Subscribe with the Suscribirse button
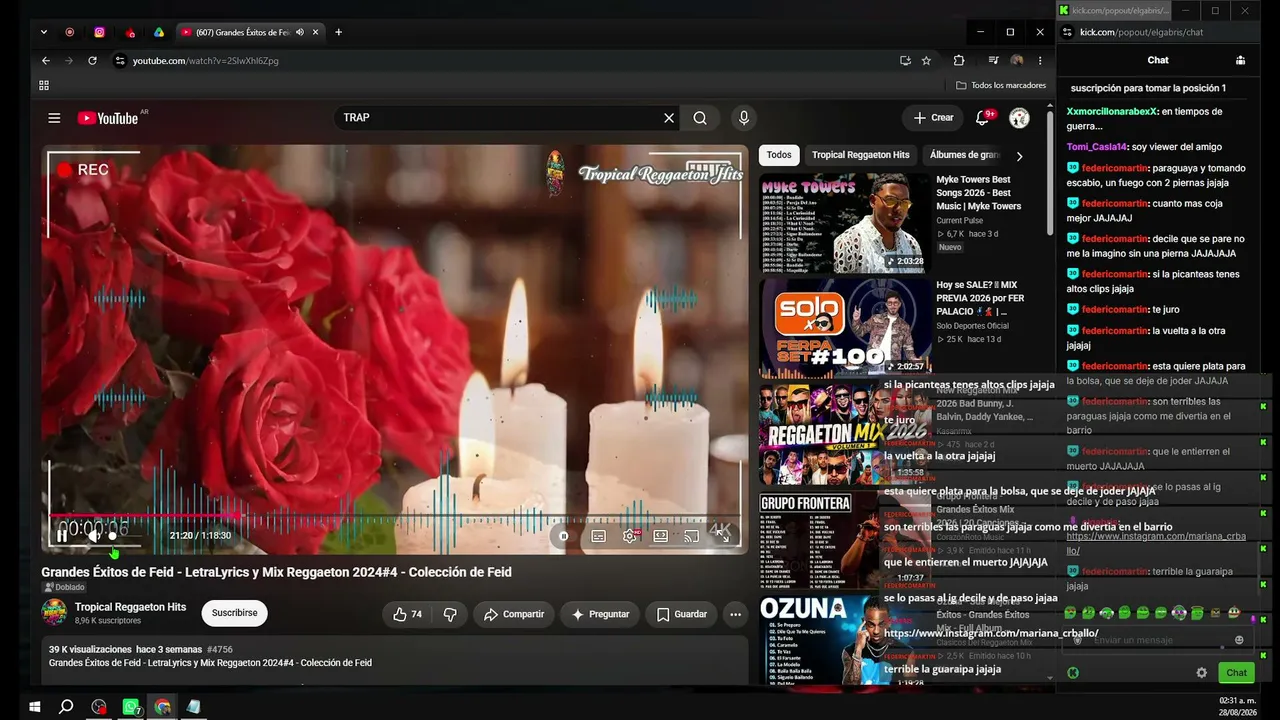Viewport: 1280px width, 720px height. [234, 613]
